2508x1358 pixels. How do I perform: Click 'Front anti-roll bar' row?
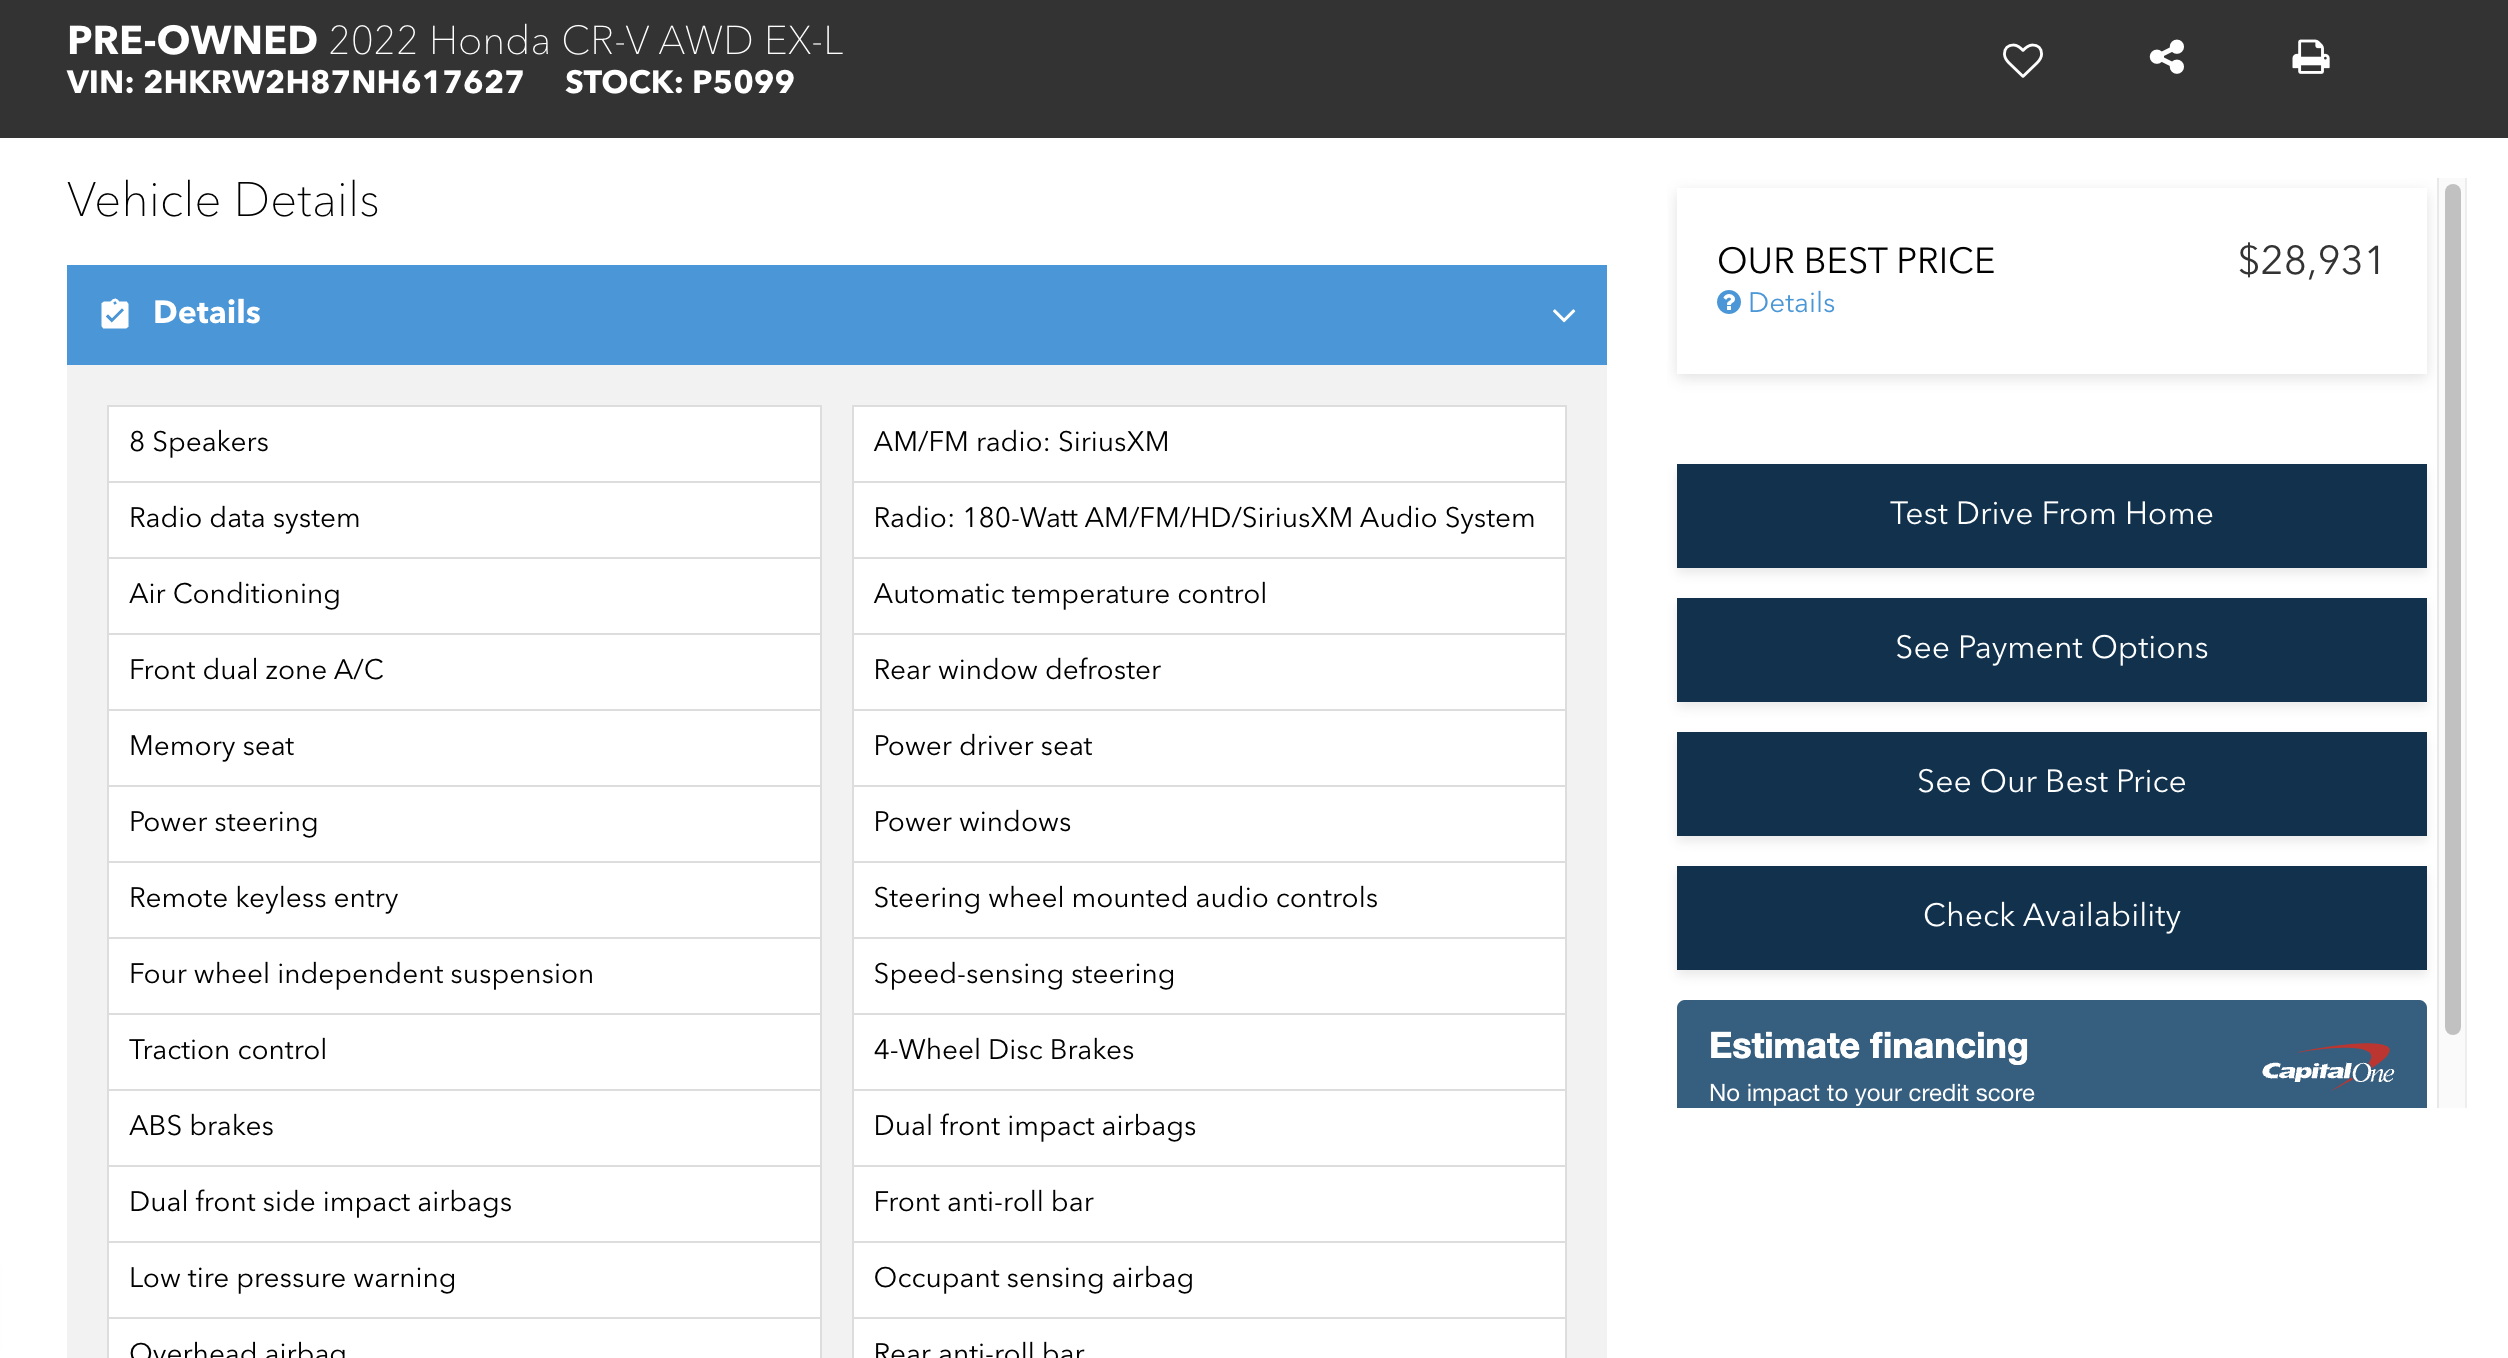(1209, 1203)
